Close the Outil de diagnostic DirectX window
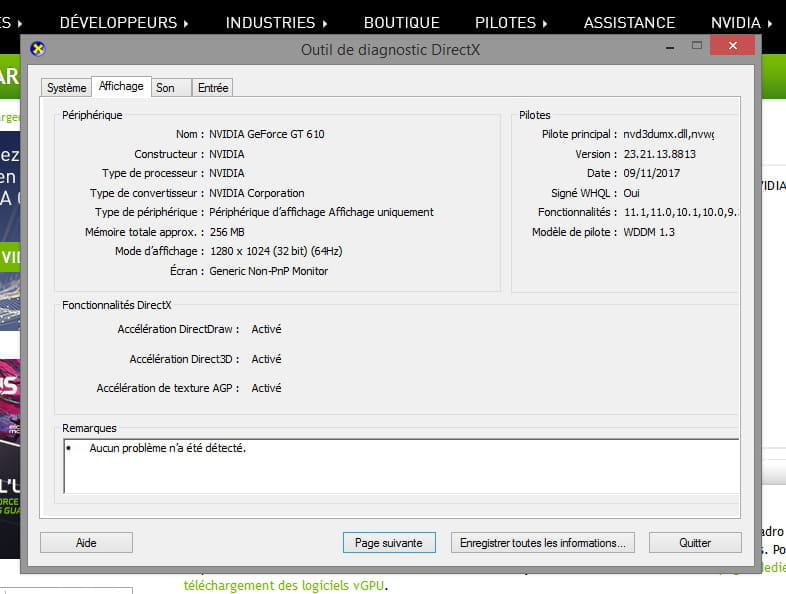Screen dimensions: 786x594 [x=732, y=46]
